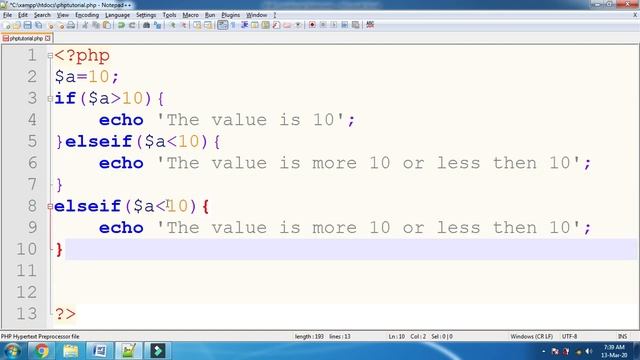Toggle the file Monitoring icon
640x360 pixels.
298,25
